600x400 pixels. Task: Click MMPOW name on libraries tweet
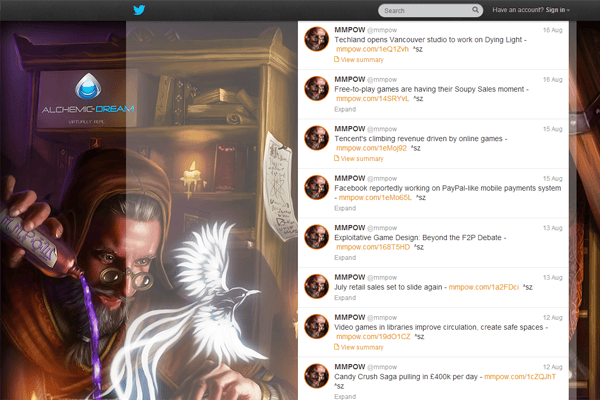(x=350, y=317)
